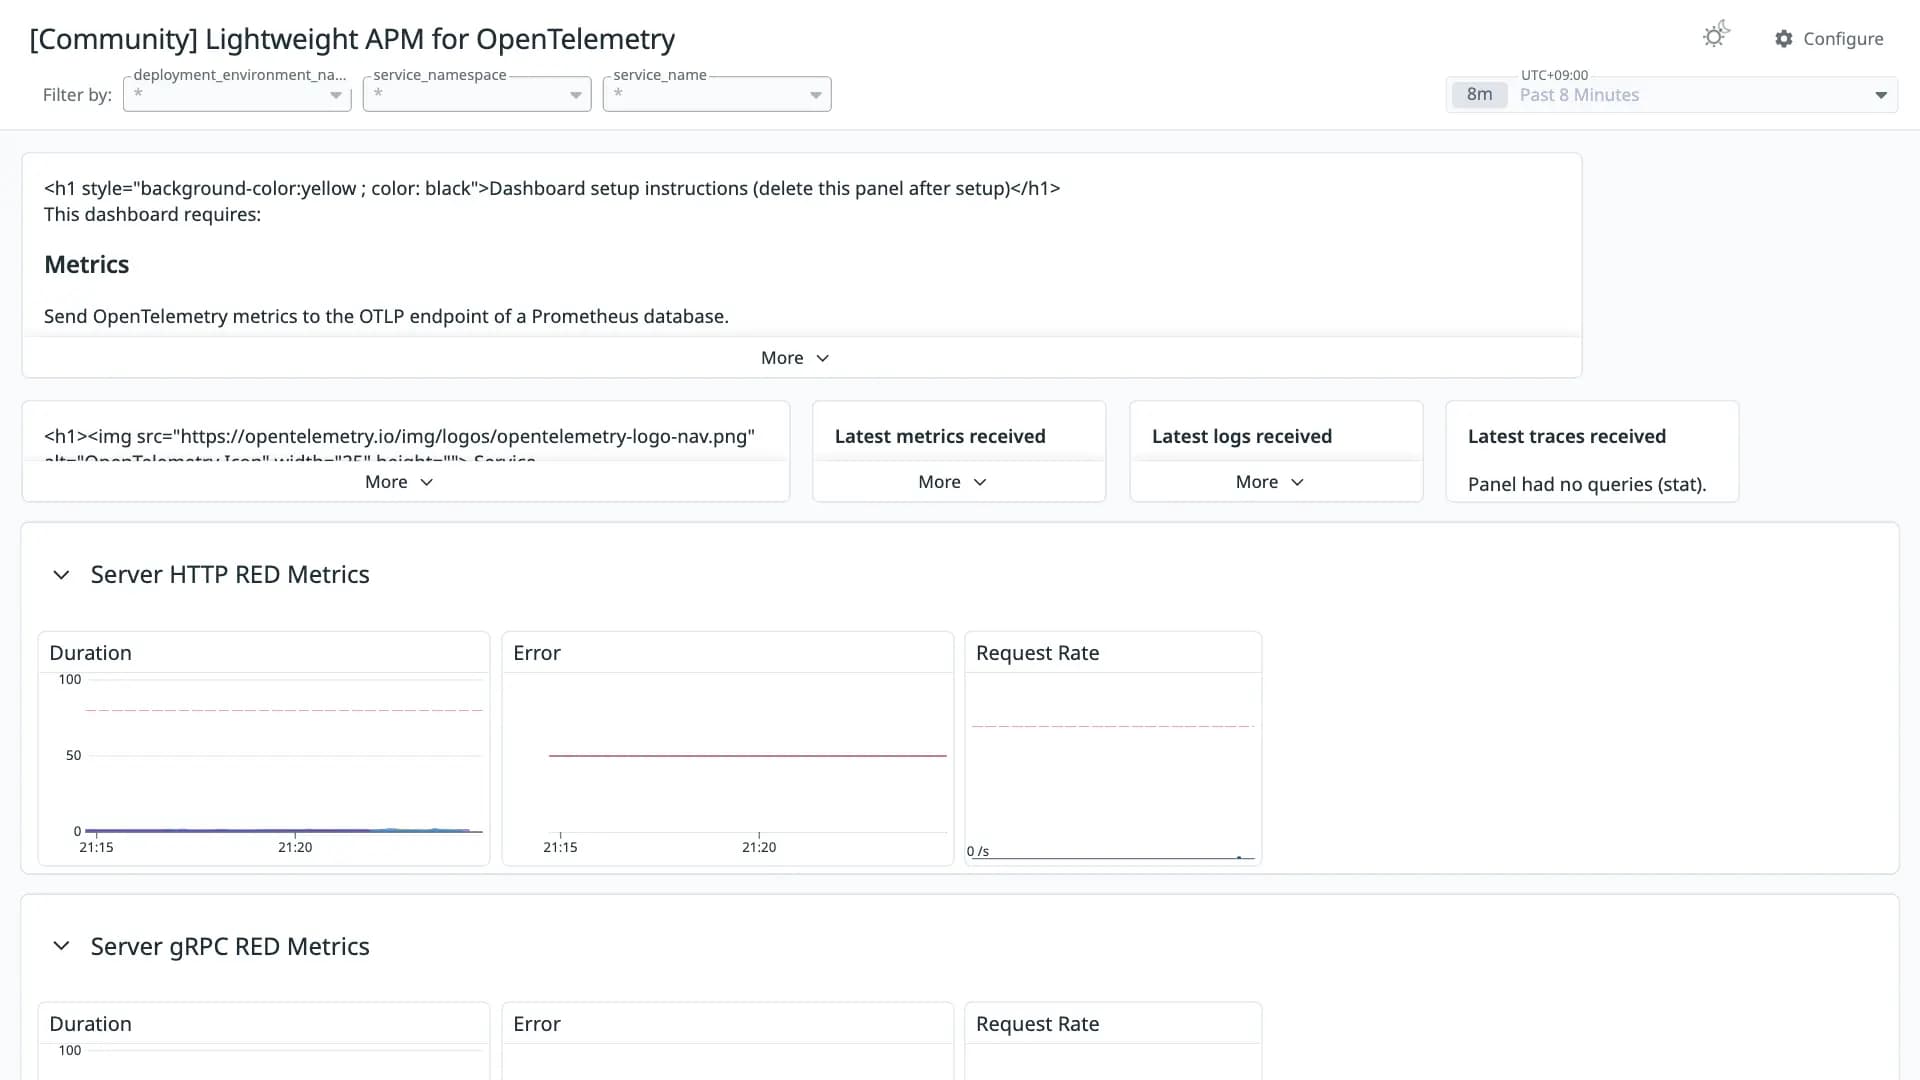Expand Latest logs received with More
Viewport: 1920px width, 1080px height.
(1269, 482)
